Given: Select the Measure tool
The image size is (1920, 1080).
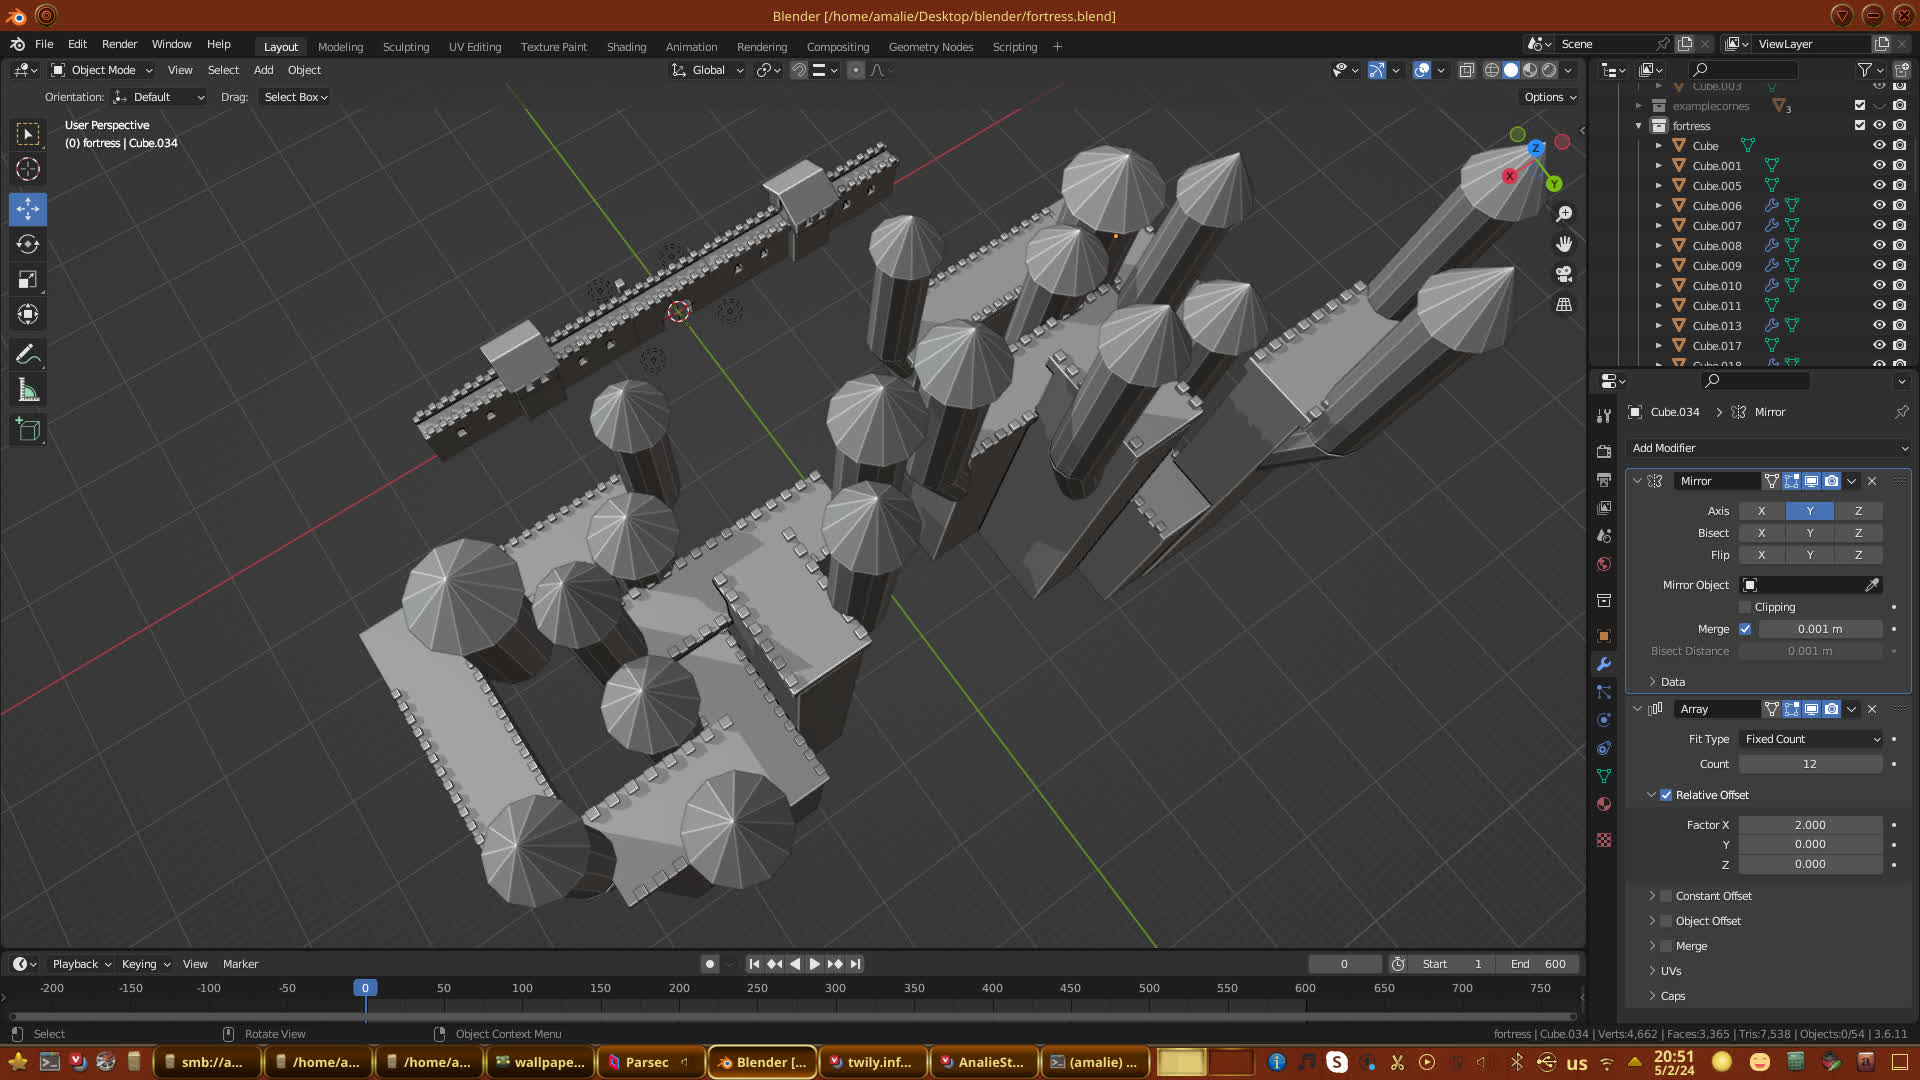Looking at the screenshot, I should tap(28, 391).
